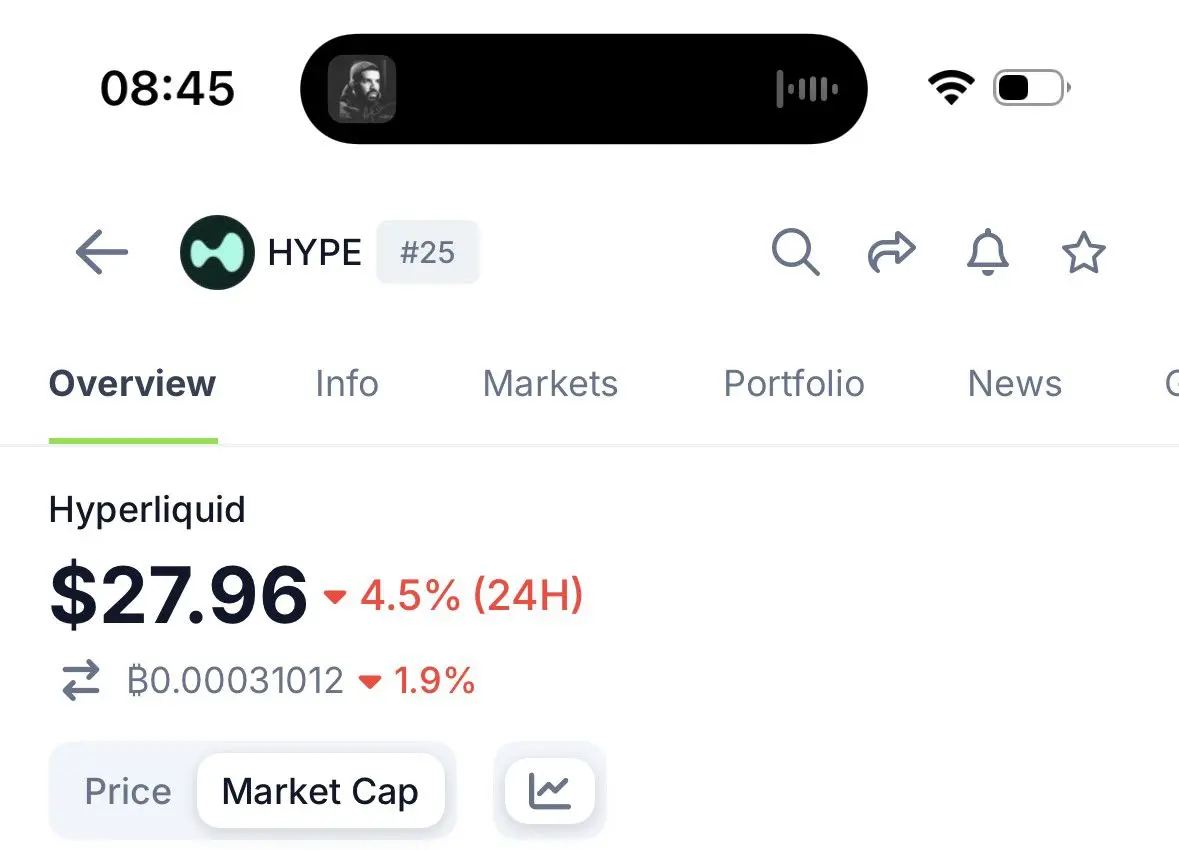Open the line chart view icon
Viewport: 1179px width, 850px height.
click(x=549, y=791)
